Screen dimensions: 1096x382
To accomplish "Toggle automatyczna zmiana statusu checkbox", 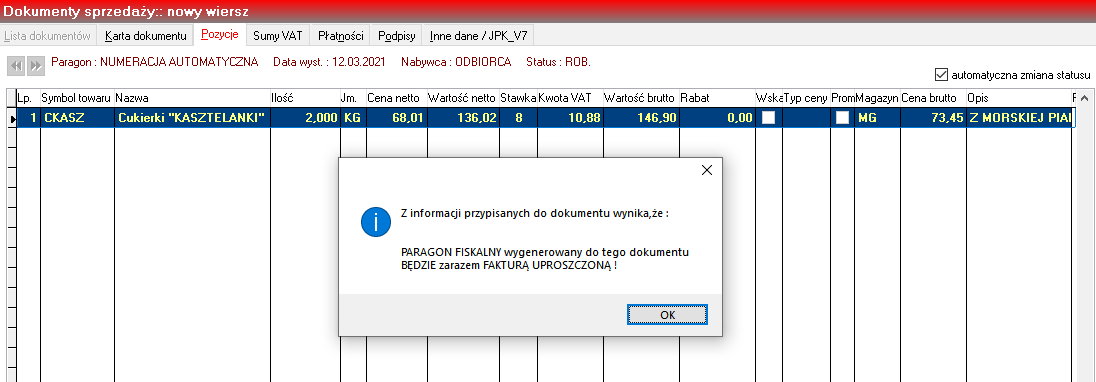I will pyautogui.click(x=940, y=74).
